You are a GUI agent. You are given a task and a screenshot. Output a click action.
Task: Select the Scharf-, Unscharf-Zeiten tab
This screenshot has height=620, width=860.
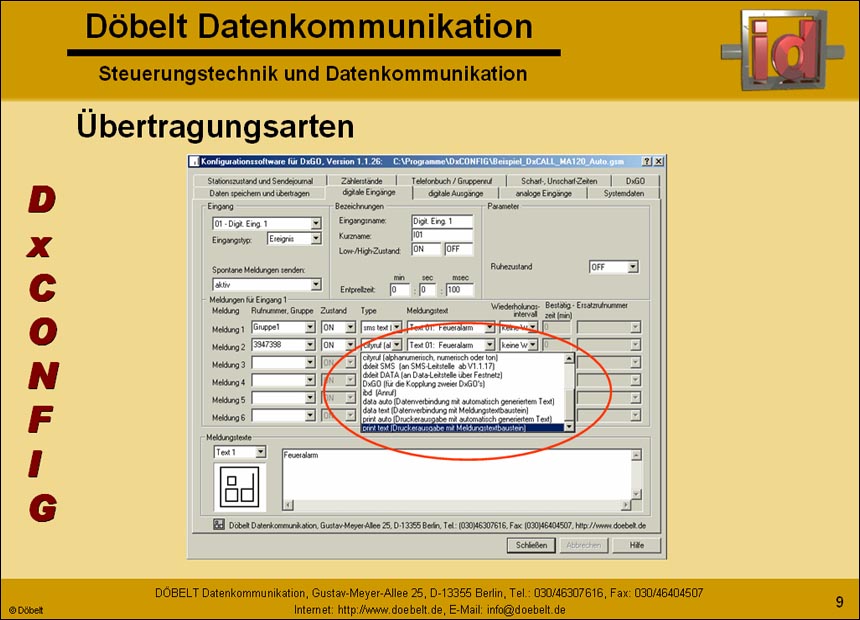tap(559, 181)
